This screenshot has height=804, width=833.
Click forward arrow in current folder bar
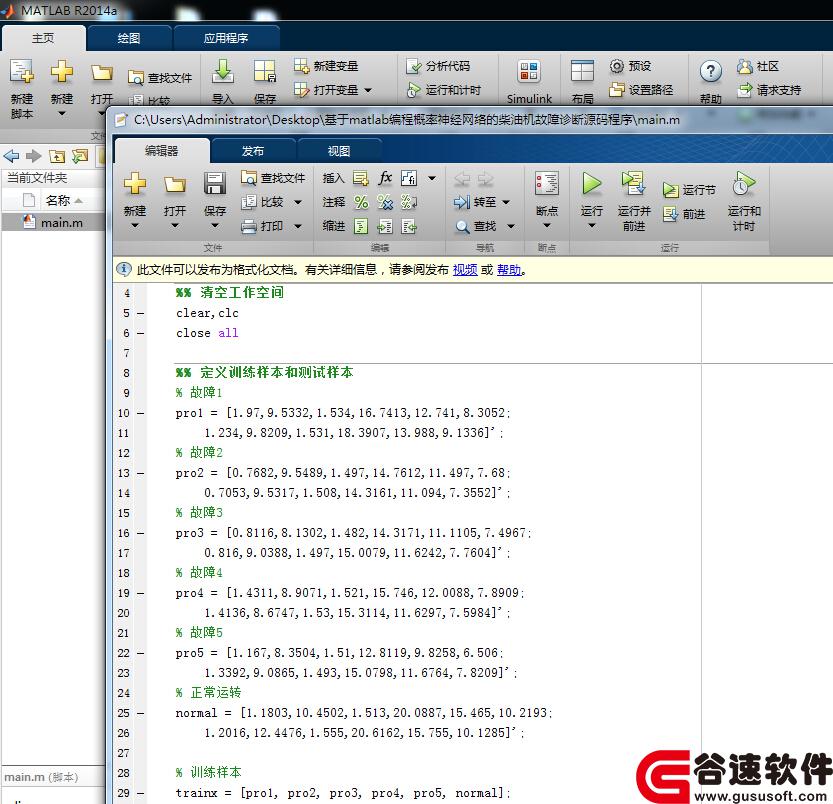(33, 156)
